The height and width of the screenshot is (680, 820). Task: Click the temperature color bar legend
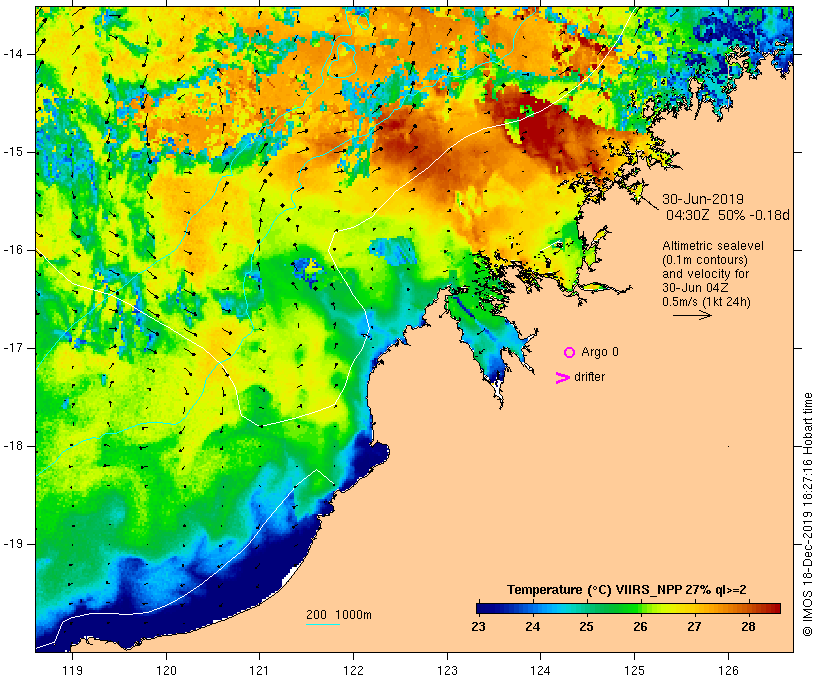pos(629,608)
